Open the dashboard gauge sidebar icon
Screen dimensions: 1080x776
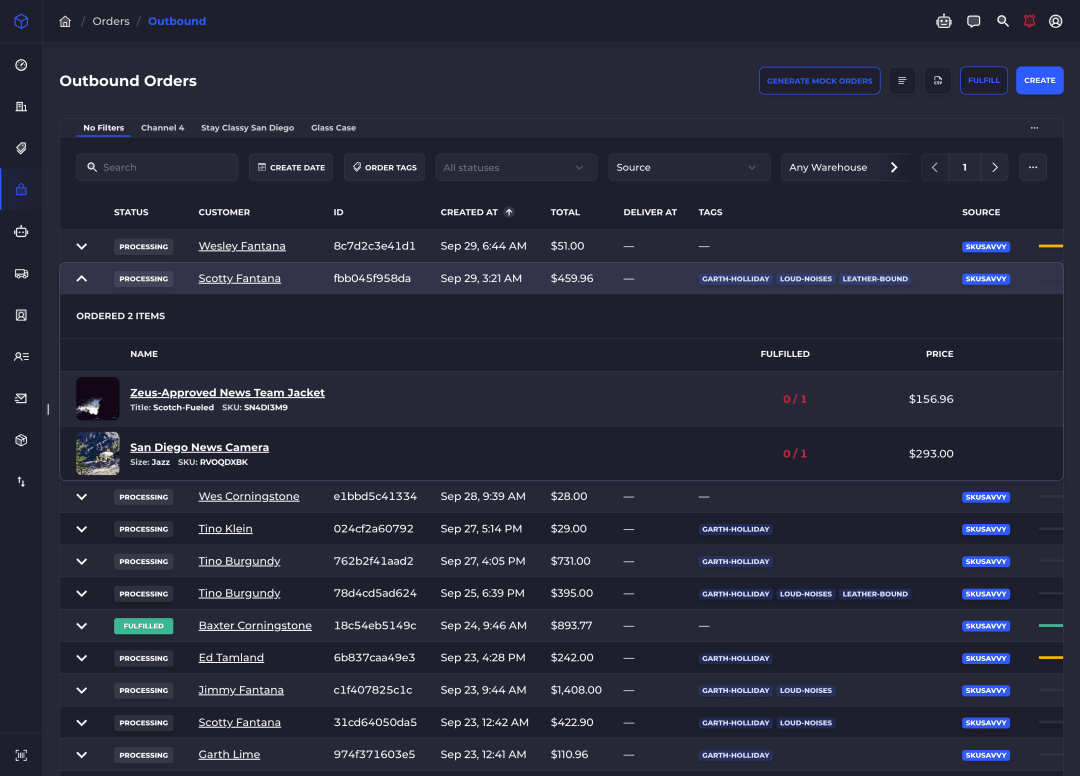click(x=21, y=65)
